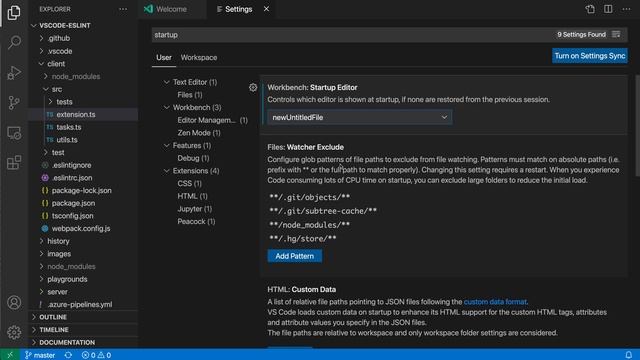640x360 pixels.
Task: Open the gear menu for Startup Editor setting
Action: pos(253,87)
